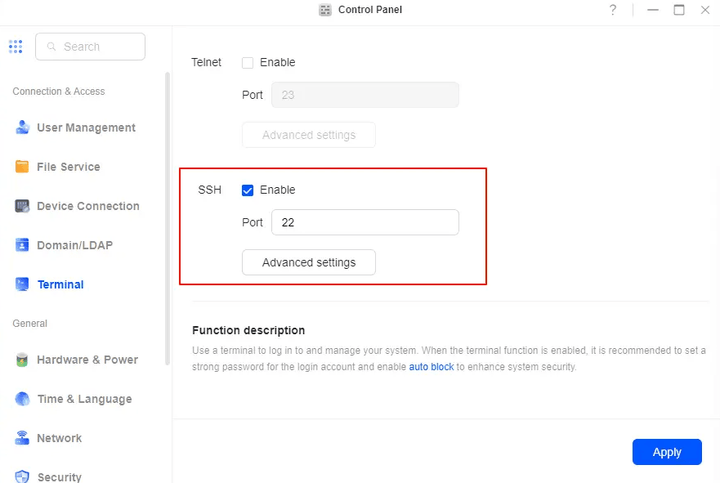Click the Device Connection icon
This screenshot has width=720, height=483.
(x=22, y=206)
